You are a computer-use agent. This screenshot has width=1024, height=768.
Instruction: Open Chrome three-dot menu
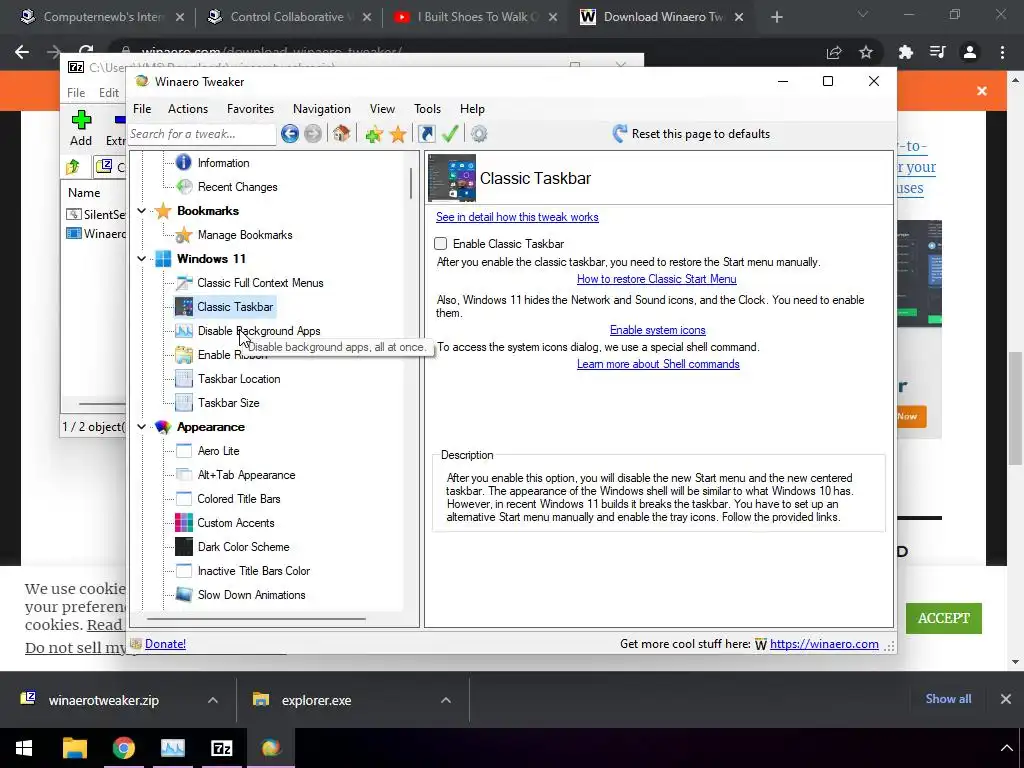tap(1002, 52)
